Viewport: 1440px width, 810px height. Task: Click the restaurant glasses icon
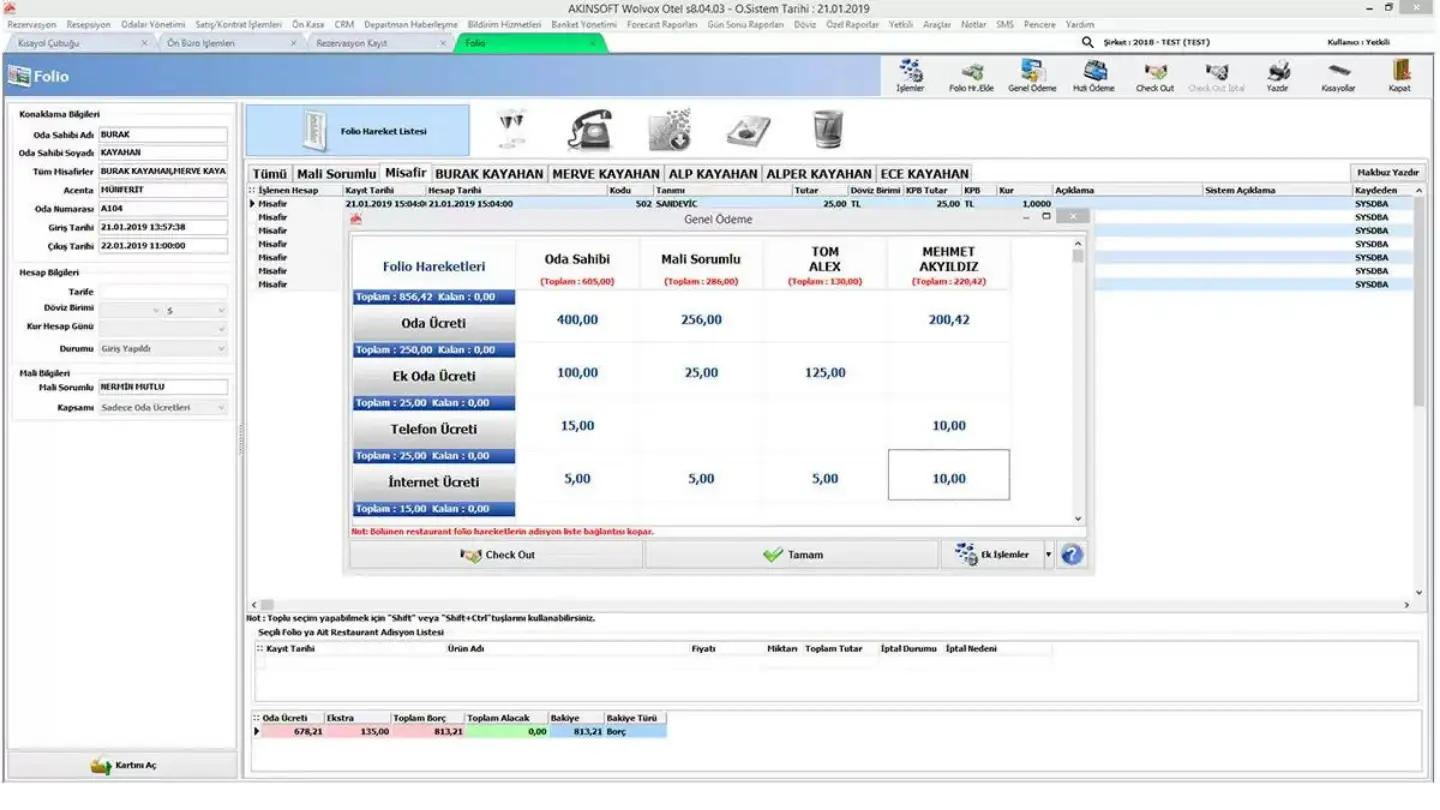513,130
